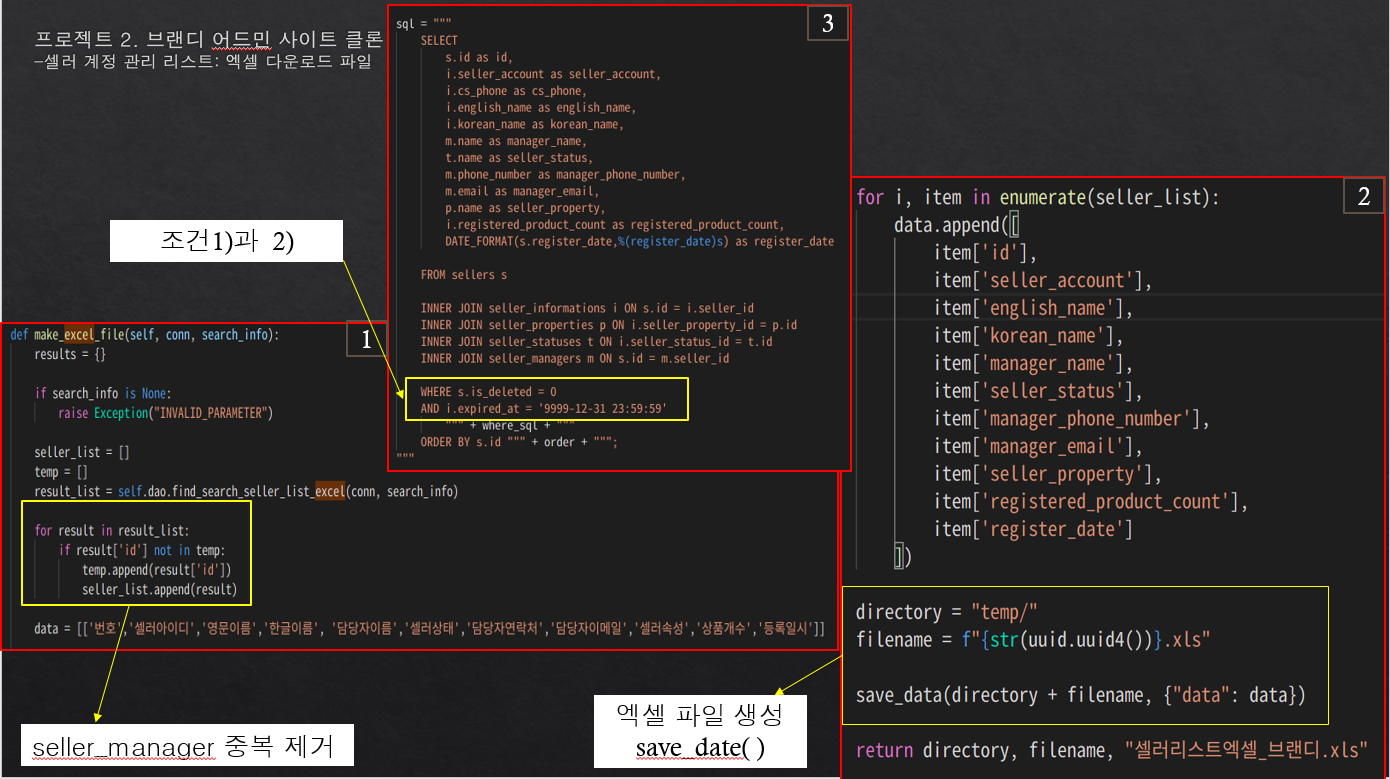Screen dimensions: 1390x779
Task: Click the 'i.cs_phone as cs_phone,' line
Action: (x=516, y=91)
